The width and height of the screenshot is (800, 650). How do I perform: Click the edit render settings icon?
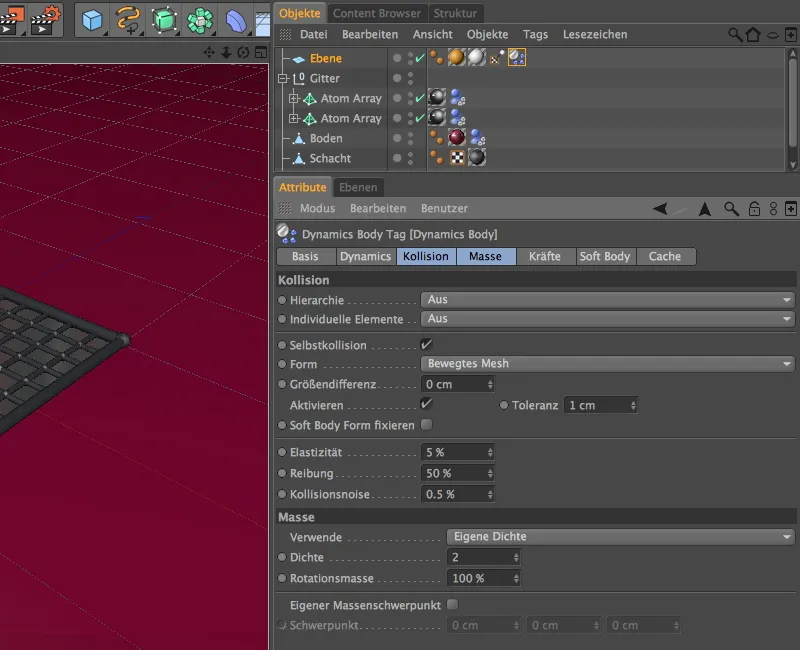(x=46, y=20)
